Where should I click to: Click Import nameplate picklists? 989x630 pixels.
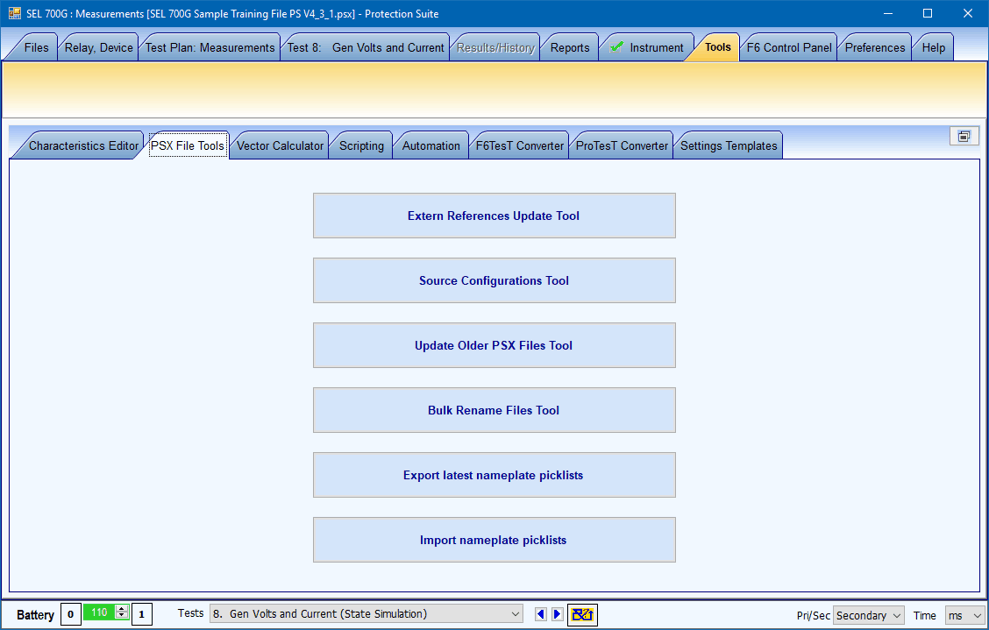click(494, 540)
